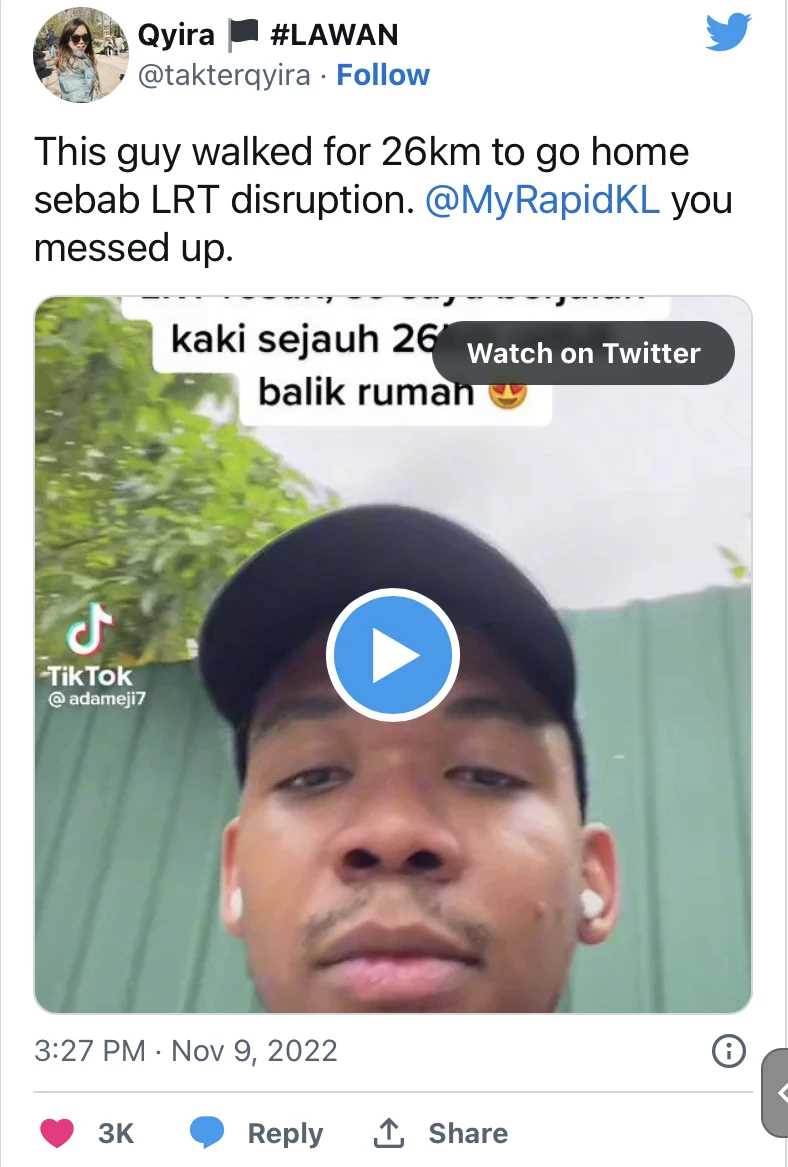Play the embedded video
This screenshot has height=1167, width=788.
[393, 655]
